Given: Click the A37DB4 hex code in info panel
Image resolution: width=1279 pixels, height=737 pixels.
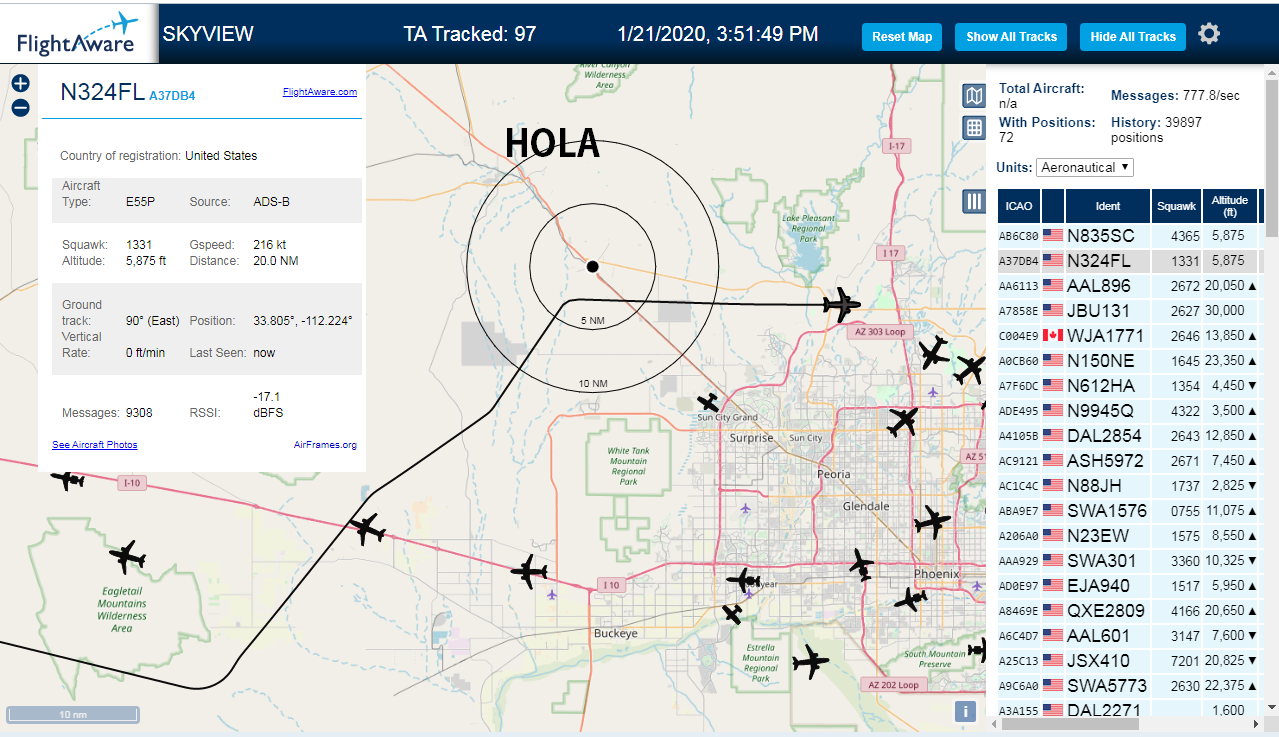Looking at the screenshot, I should click(x=172, y=96).
